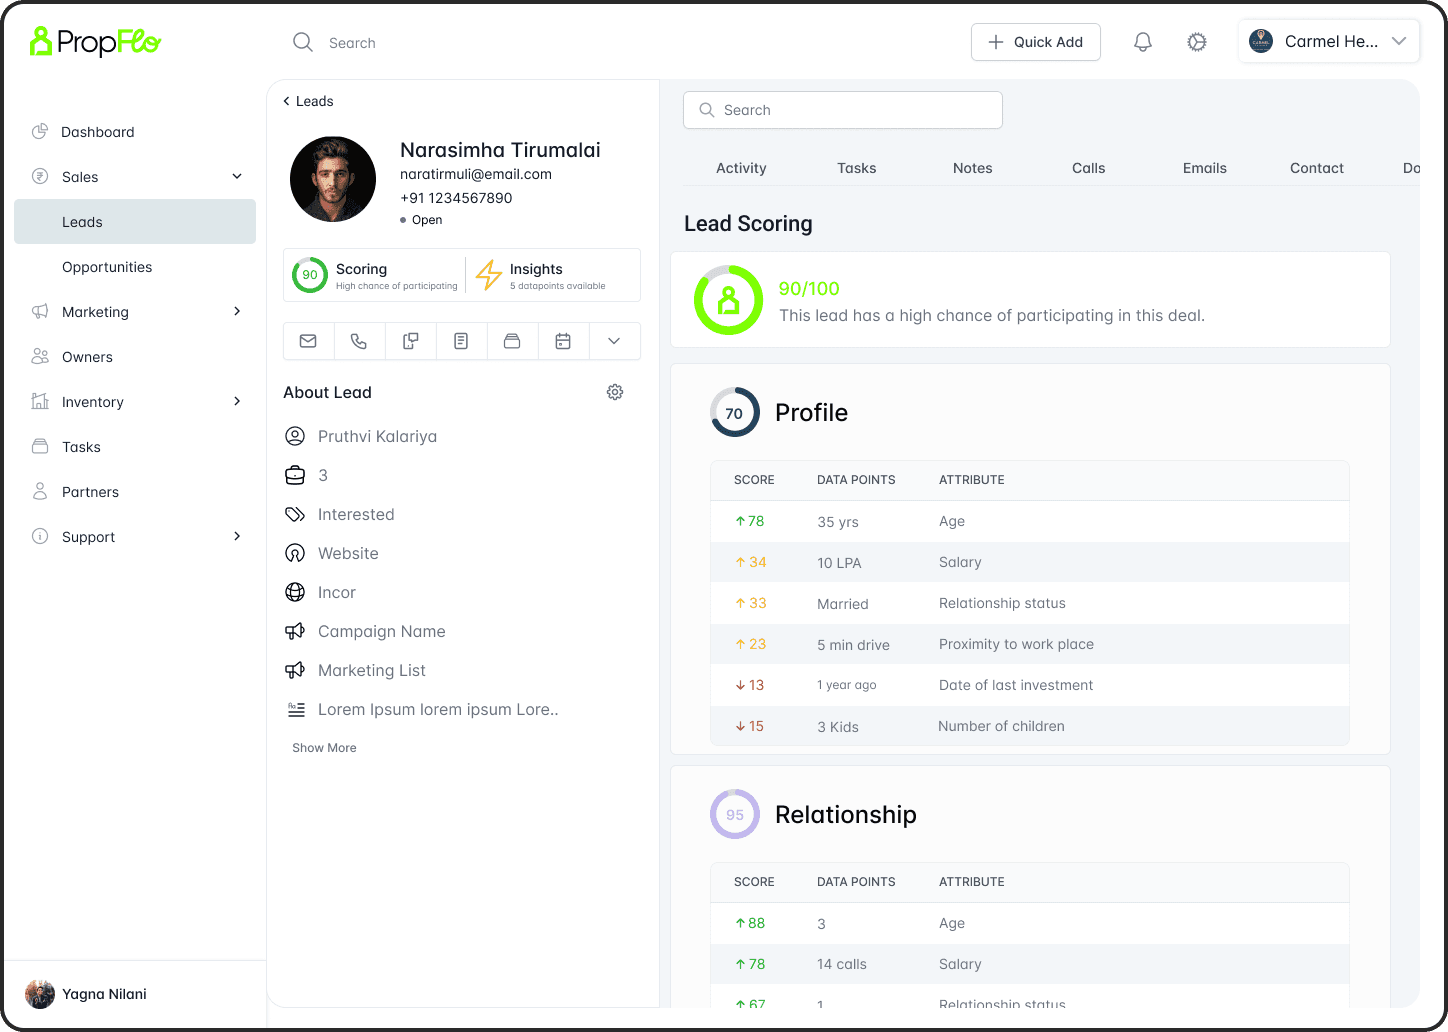
Task: Click the Quick Add button
Action: click(1036, 42)
